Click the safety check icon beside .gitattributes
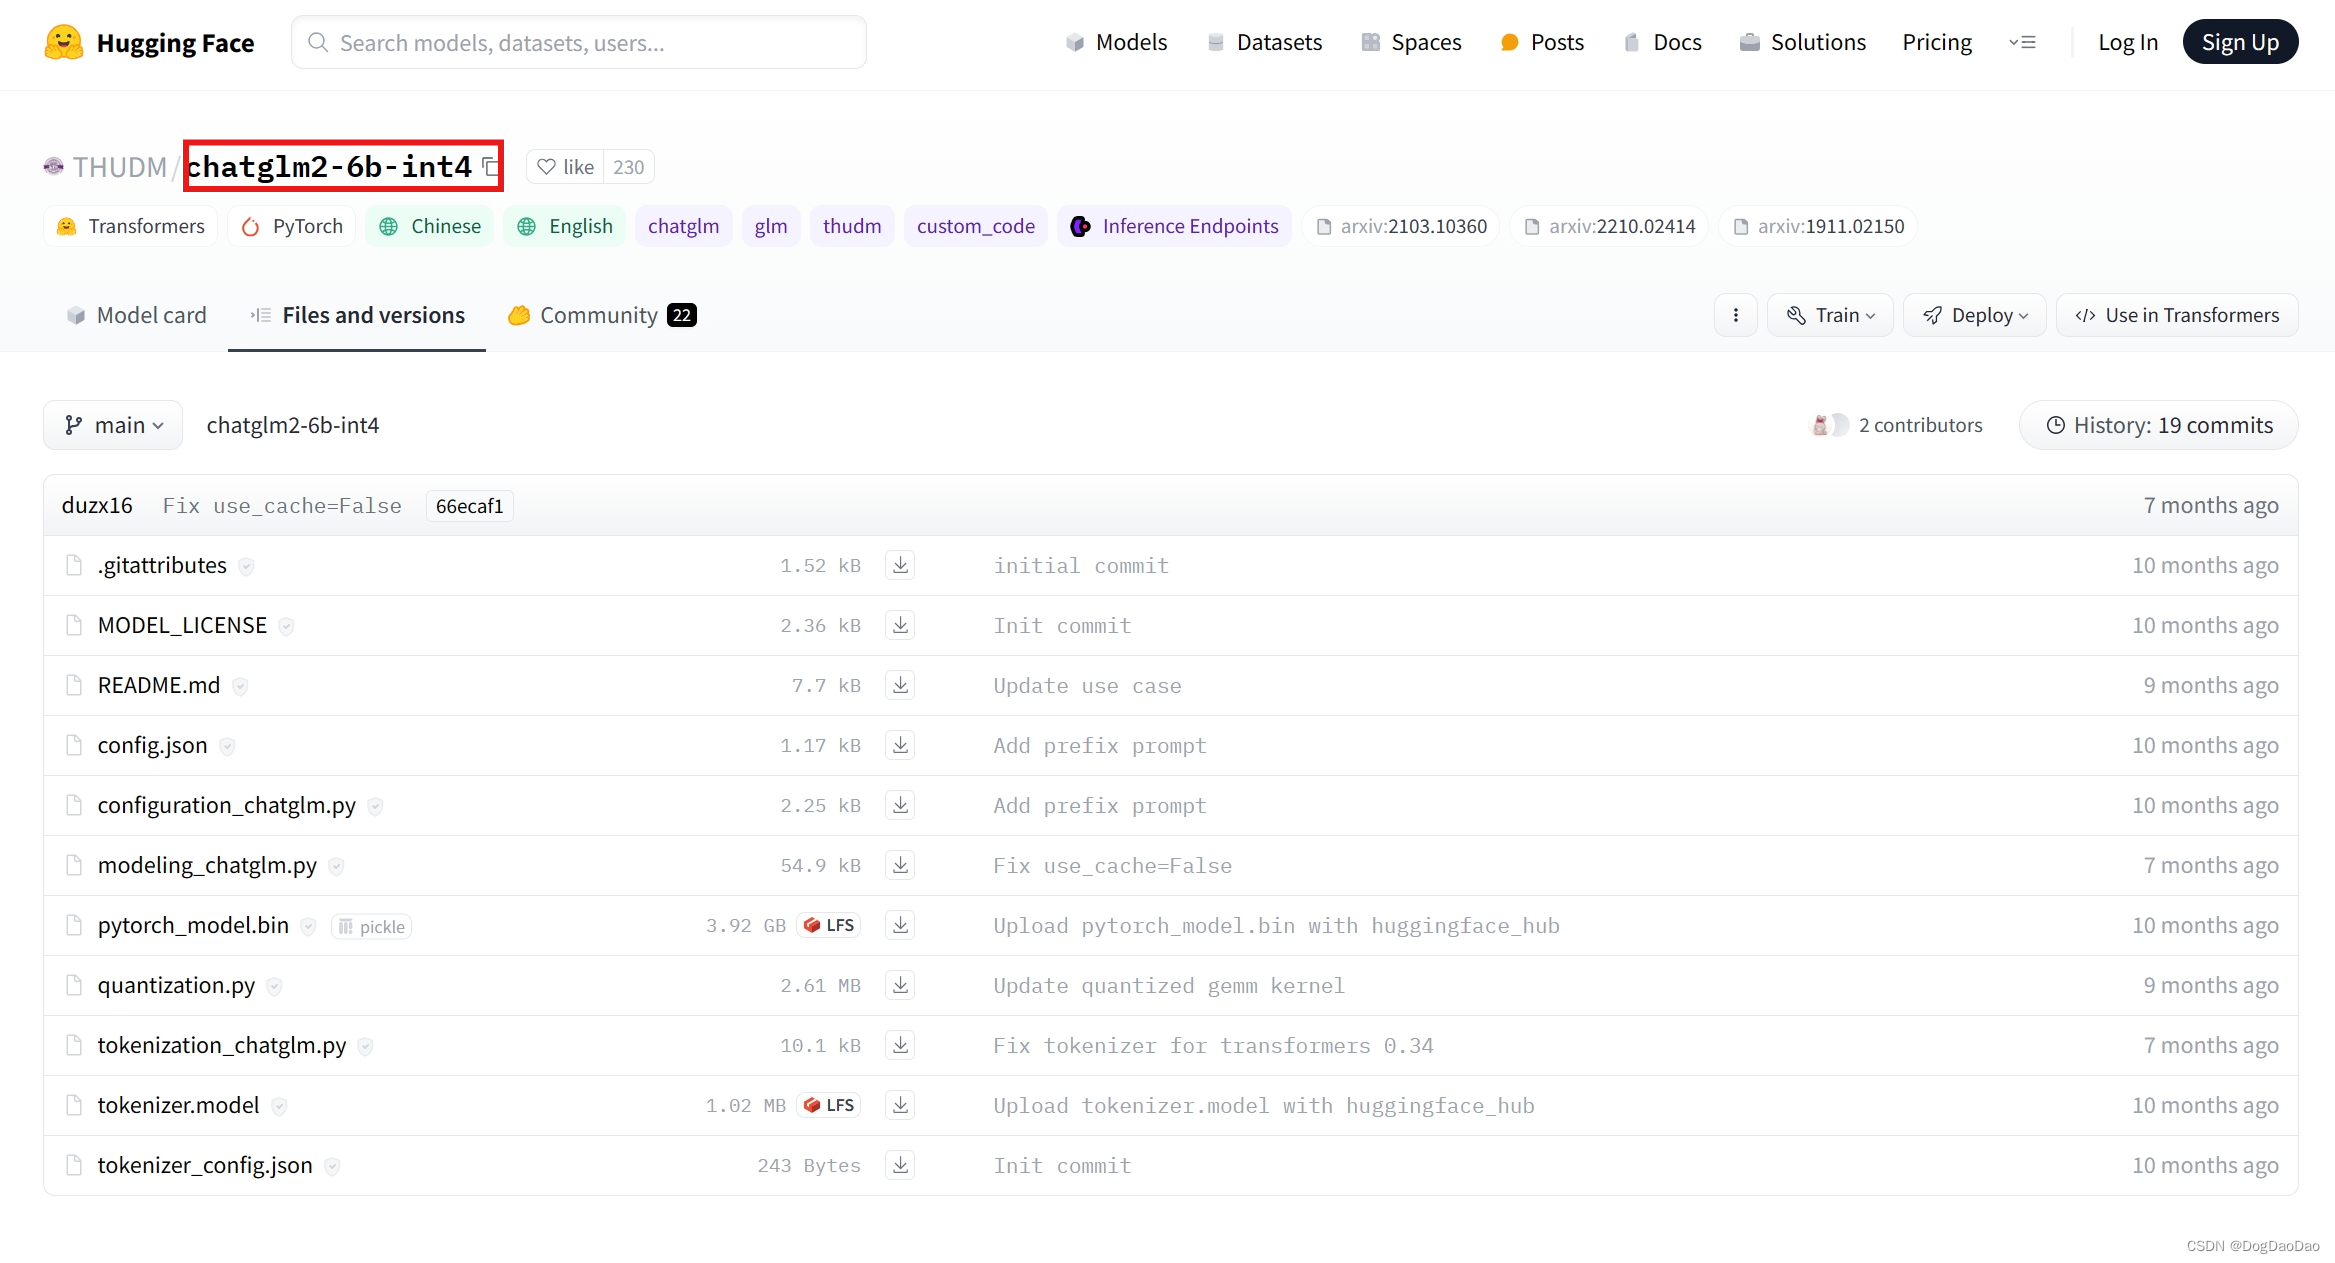The height and width of the screenshot is (1263, 2335). click(246, 567)
